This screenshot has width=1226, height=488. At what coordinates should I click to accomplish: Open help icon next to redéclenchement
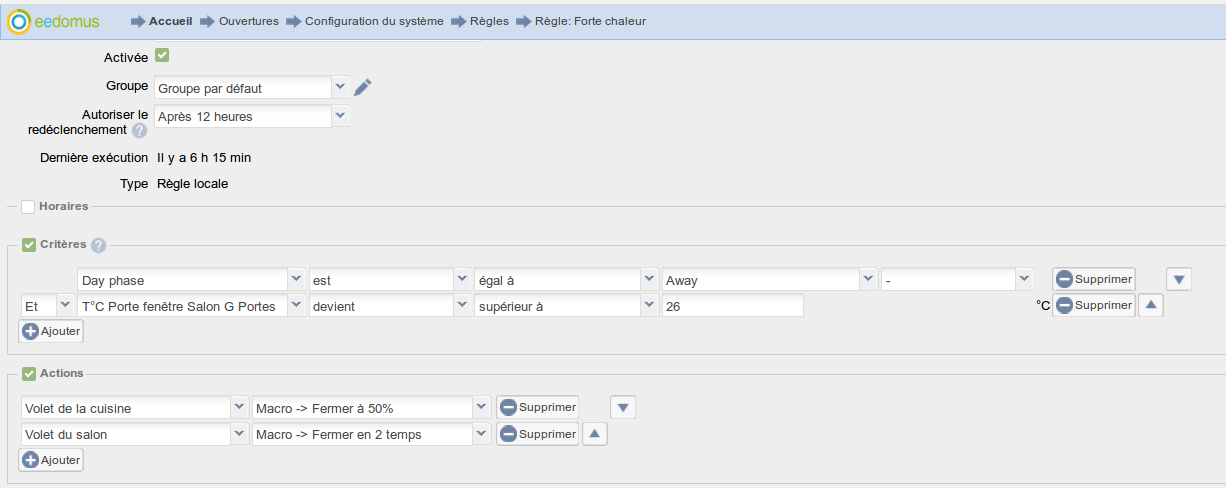click(139, 130)
